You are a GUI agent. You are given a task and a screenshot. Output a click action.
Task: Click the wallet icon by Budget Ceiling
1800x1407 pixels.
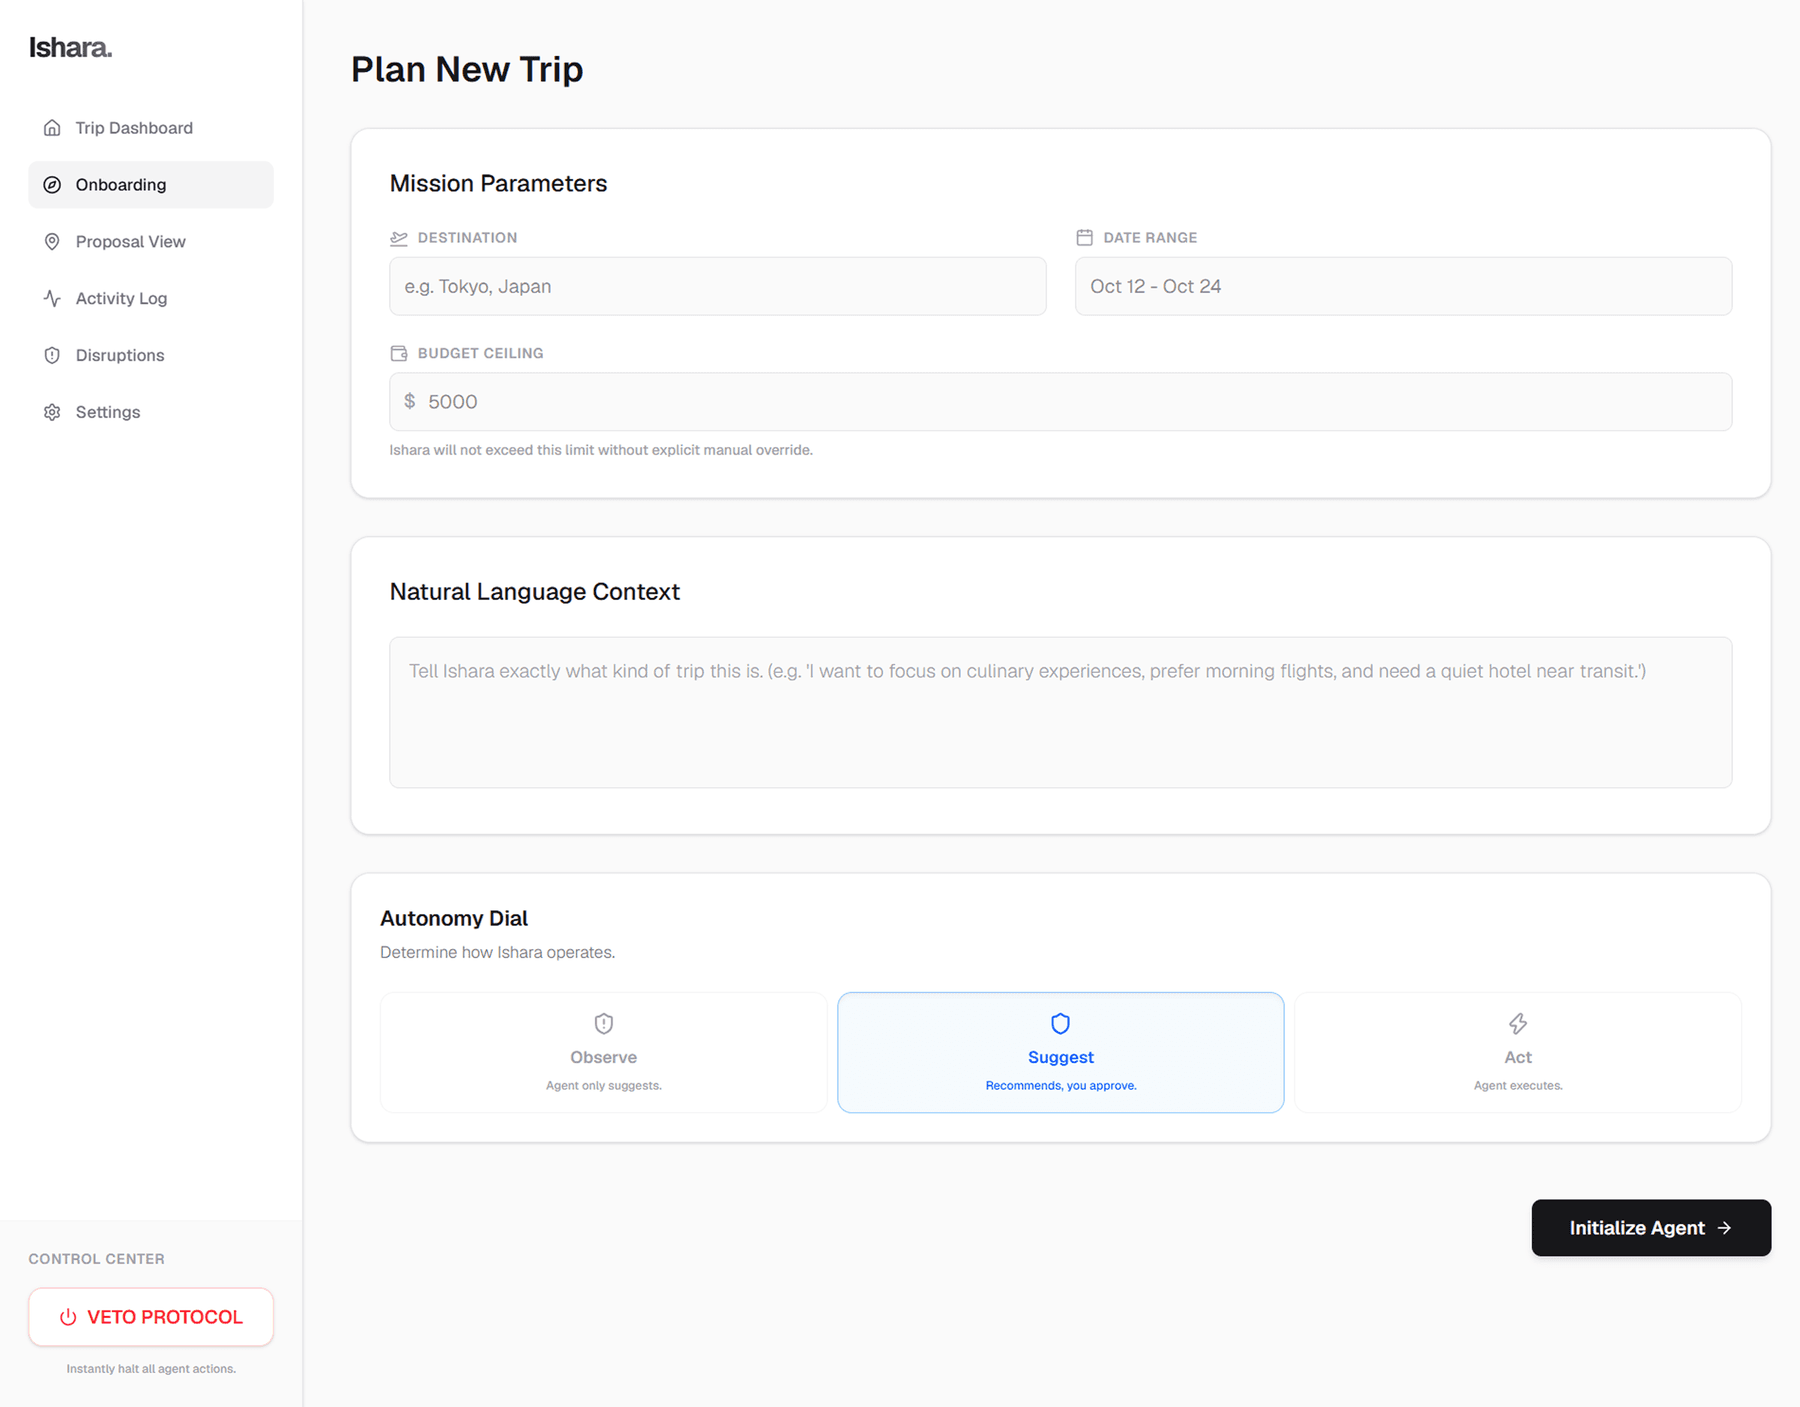coord(399,353)
